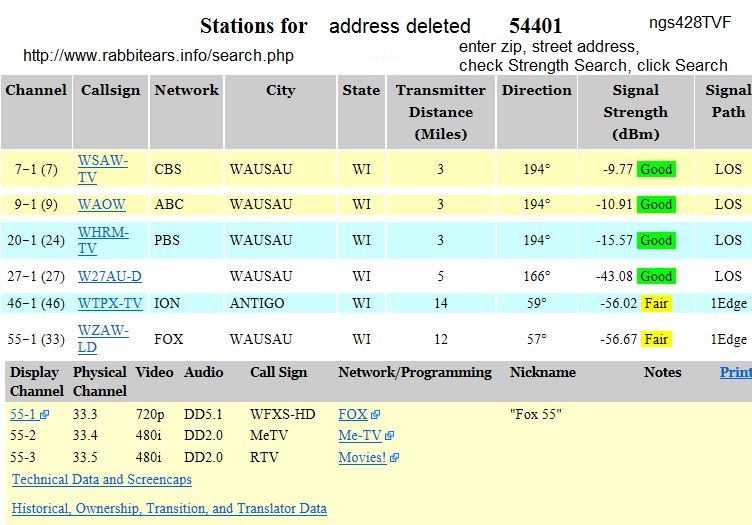
Task: Click the green Good badge for WSAW-TV
Action: pos(656,169)
